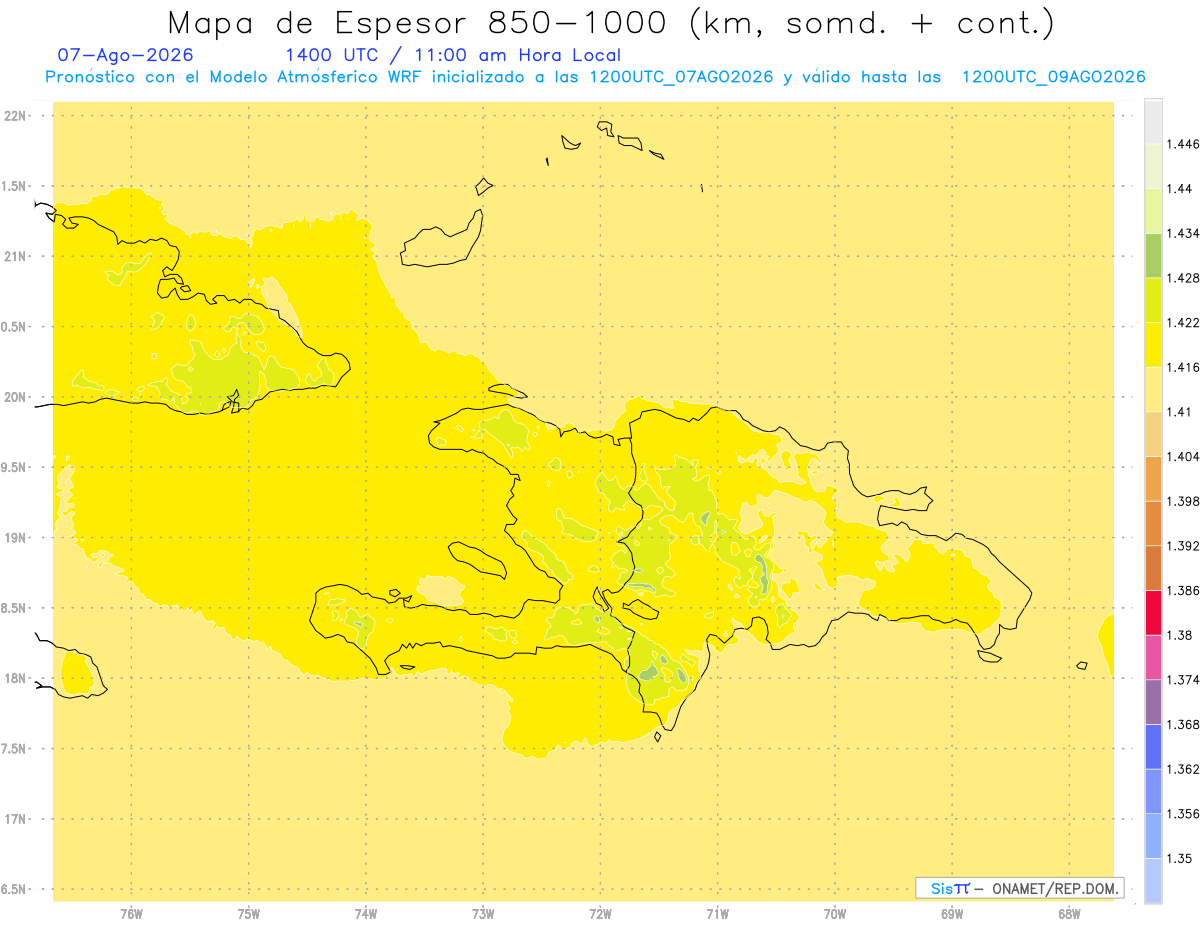Click the legend value 1.434
Screen dimensions: 1200x927
click(1184, 233)
